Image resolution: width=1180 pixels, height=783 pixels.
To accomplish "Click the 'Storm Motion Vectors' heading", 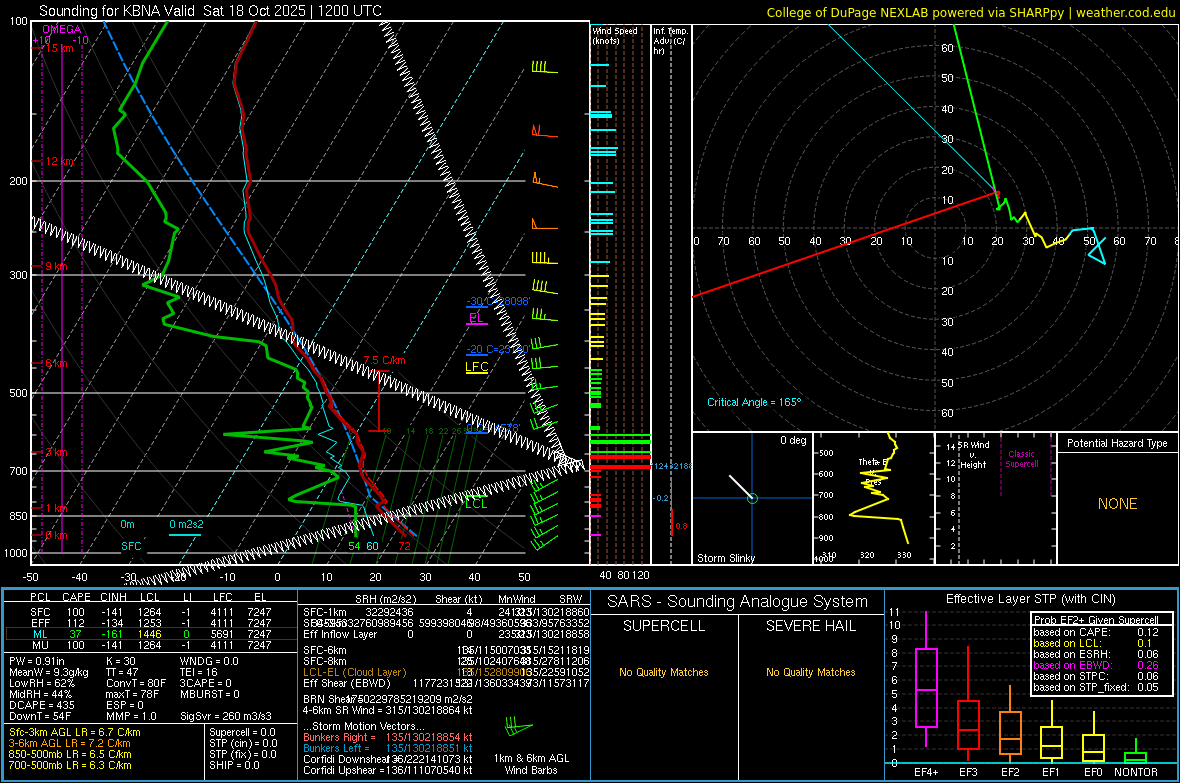I will coord(365,726).
